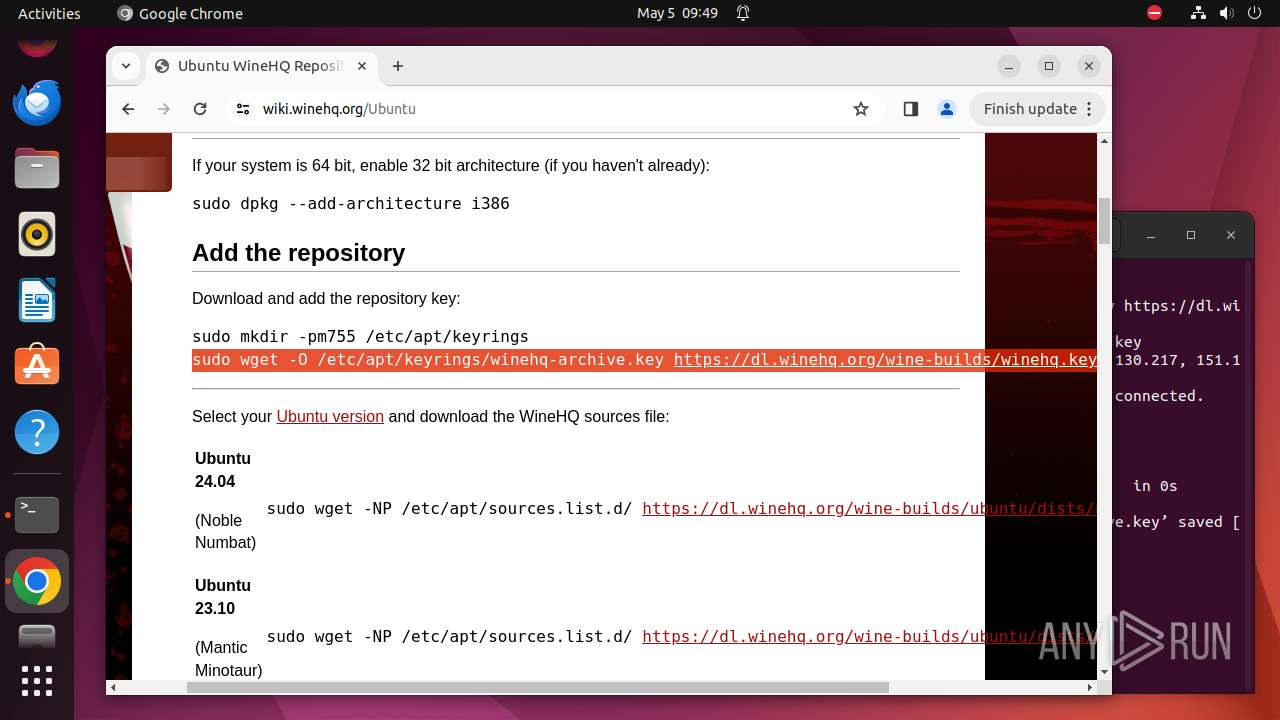The height and width of the screenshot is (720, 1280).
Task: View site information icon in address bar
Action: click(243, 109)
